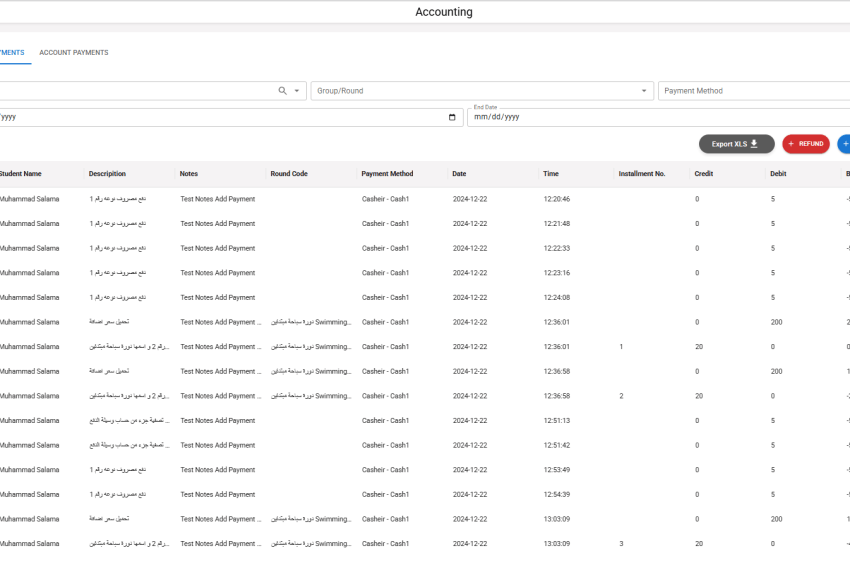Viewport: 850px width, 565px height.
Task: Click the time cell 12:51:13
Action: tap(557, 421)
